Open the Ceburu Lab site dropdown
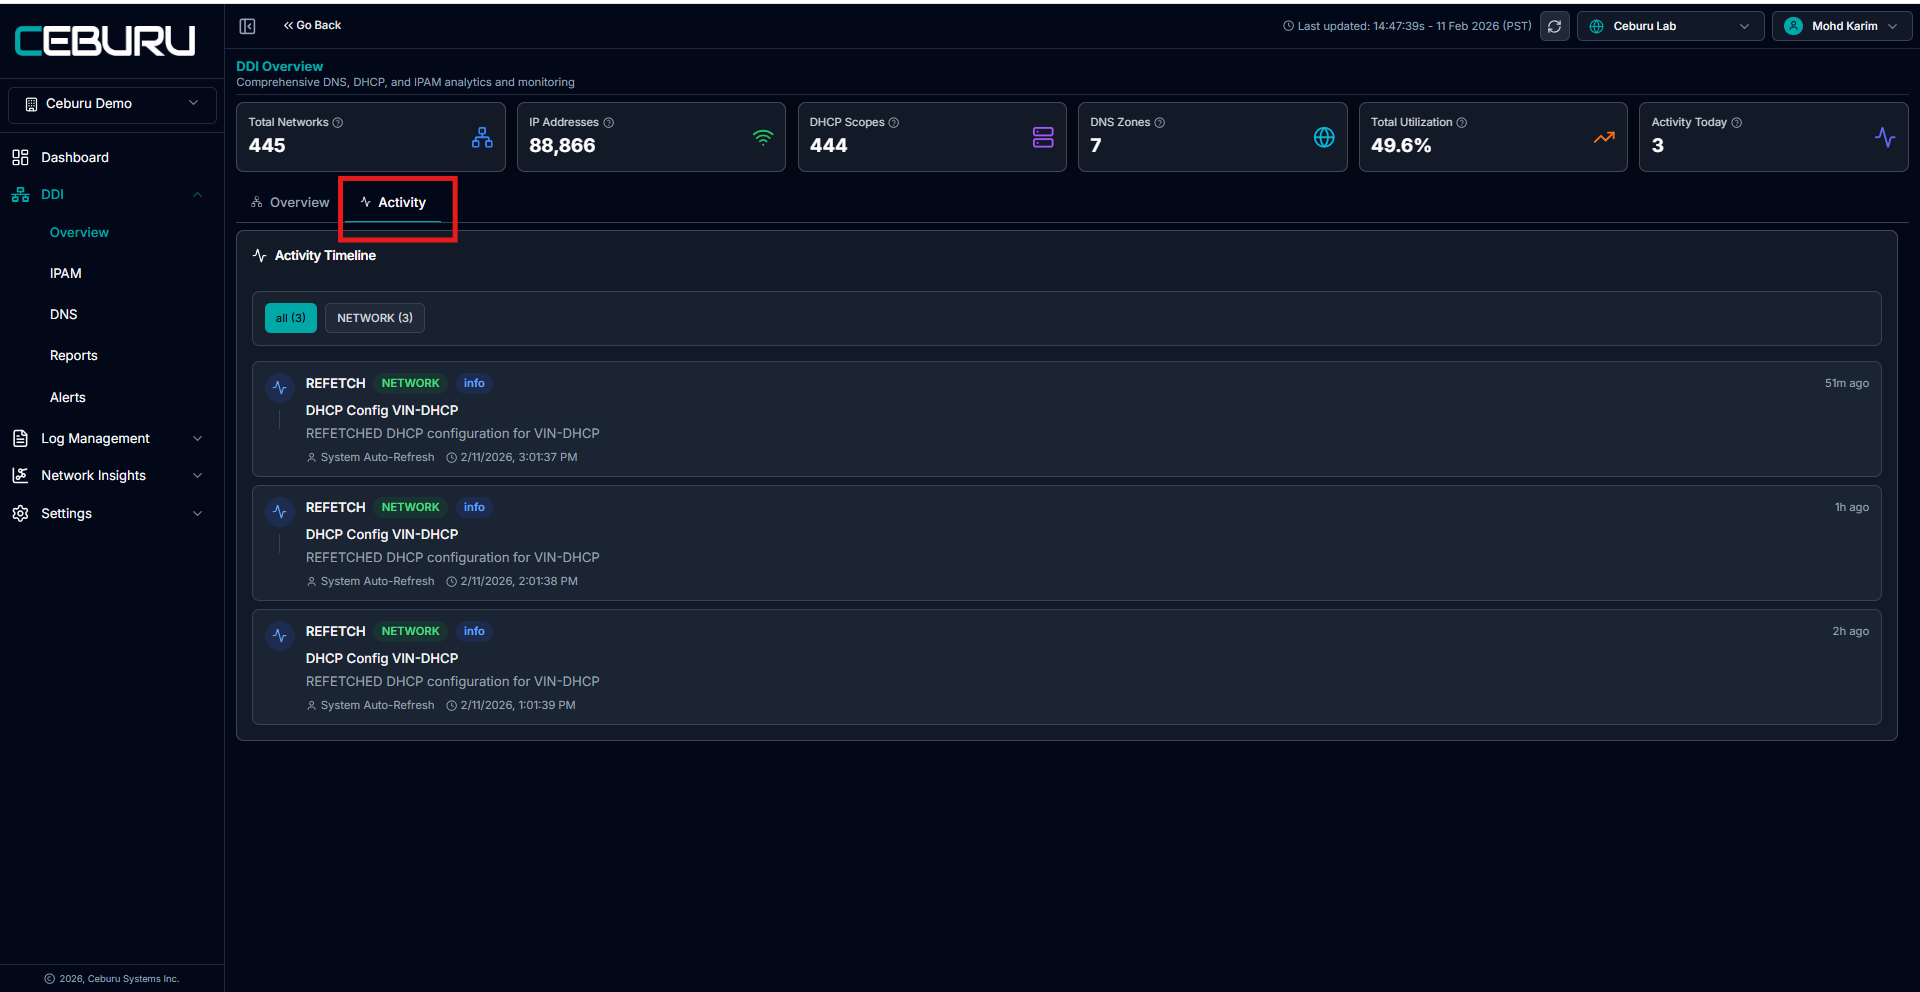The width and height of the screenshot is (1920, 992). (1670, 26)
